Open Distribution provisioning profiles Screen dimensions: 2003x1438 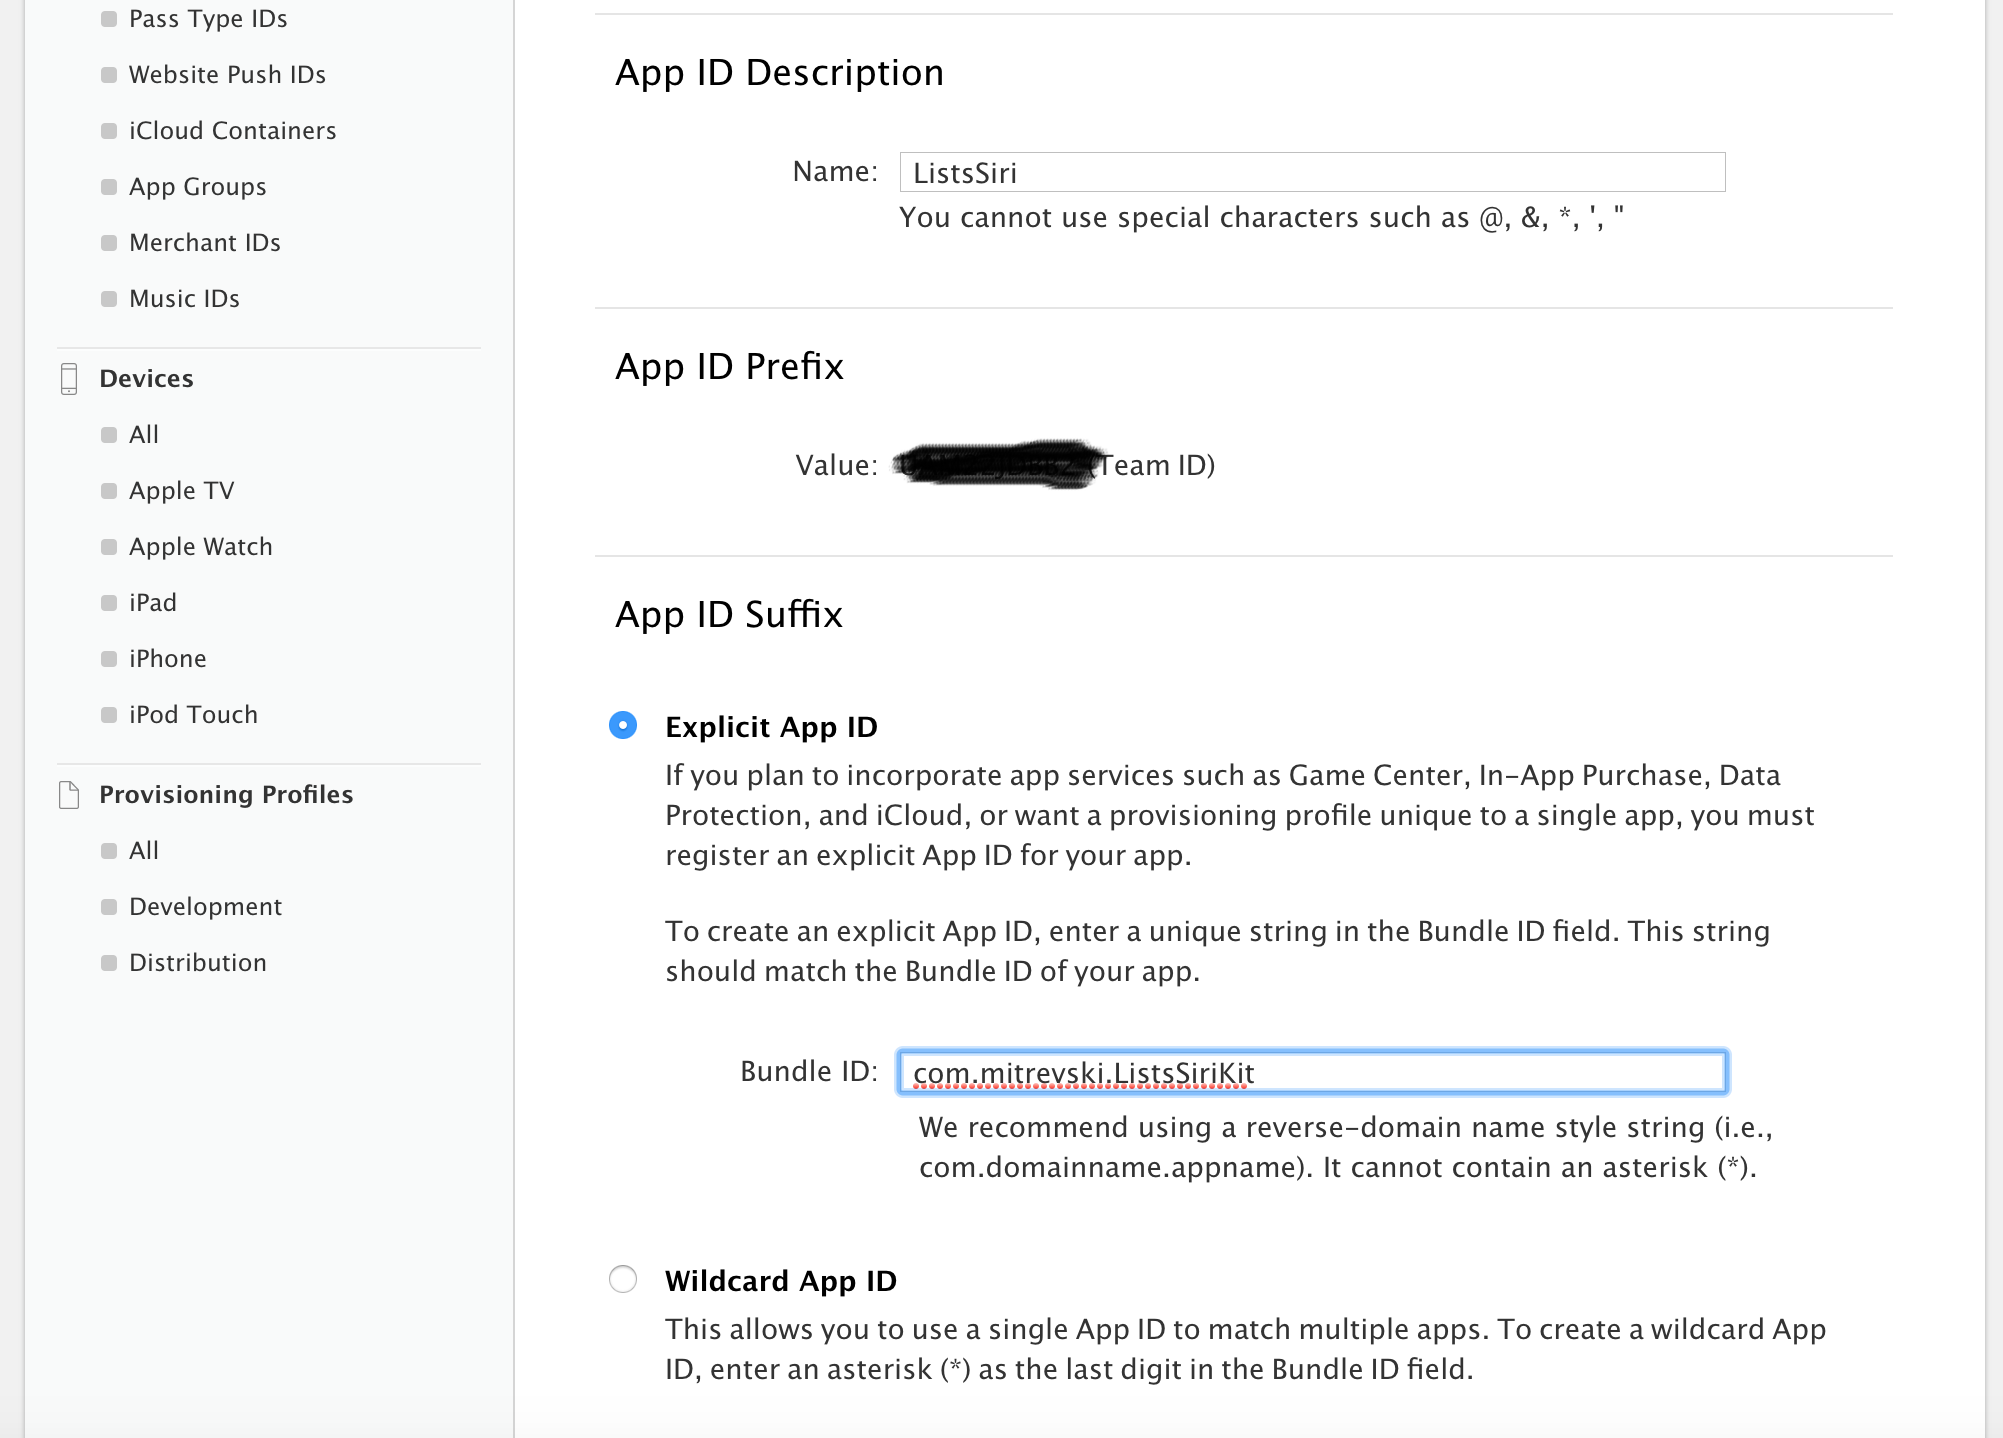[x=197, y=963]
